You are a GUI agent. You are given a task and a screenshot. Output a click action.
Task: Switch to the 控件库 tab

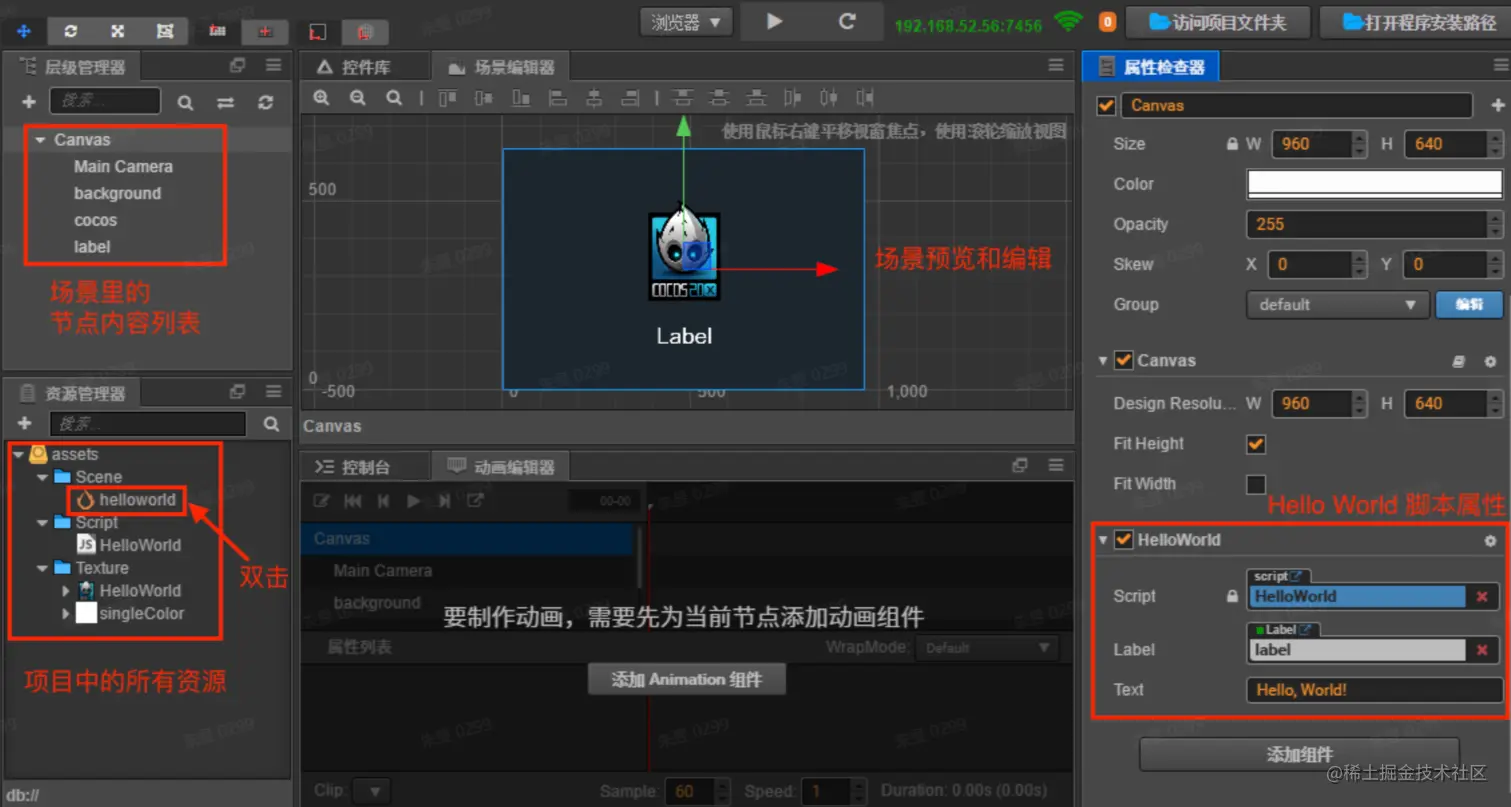(354, 68)
